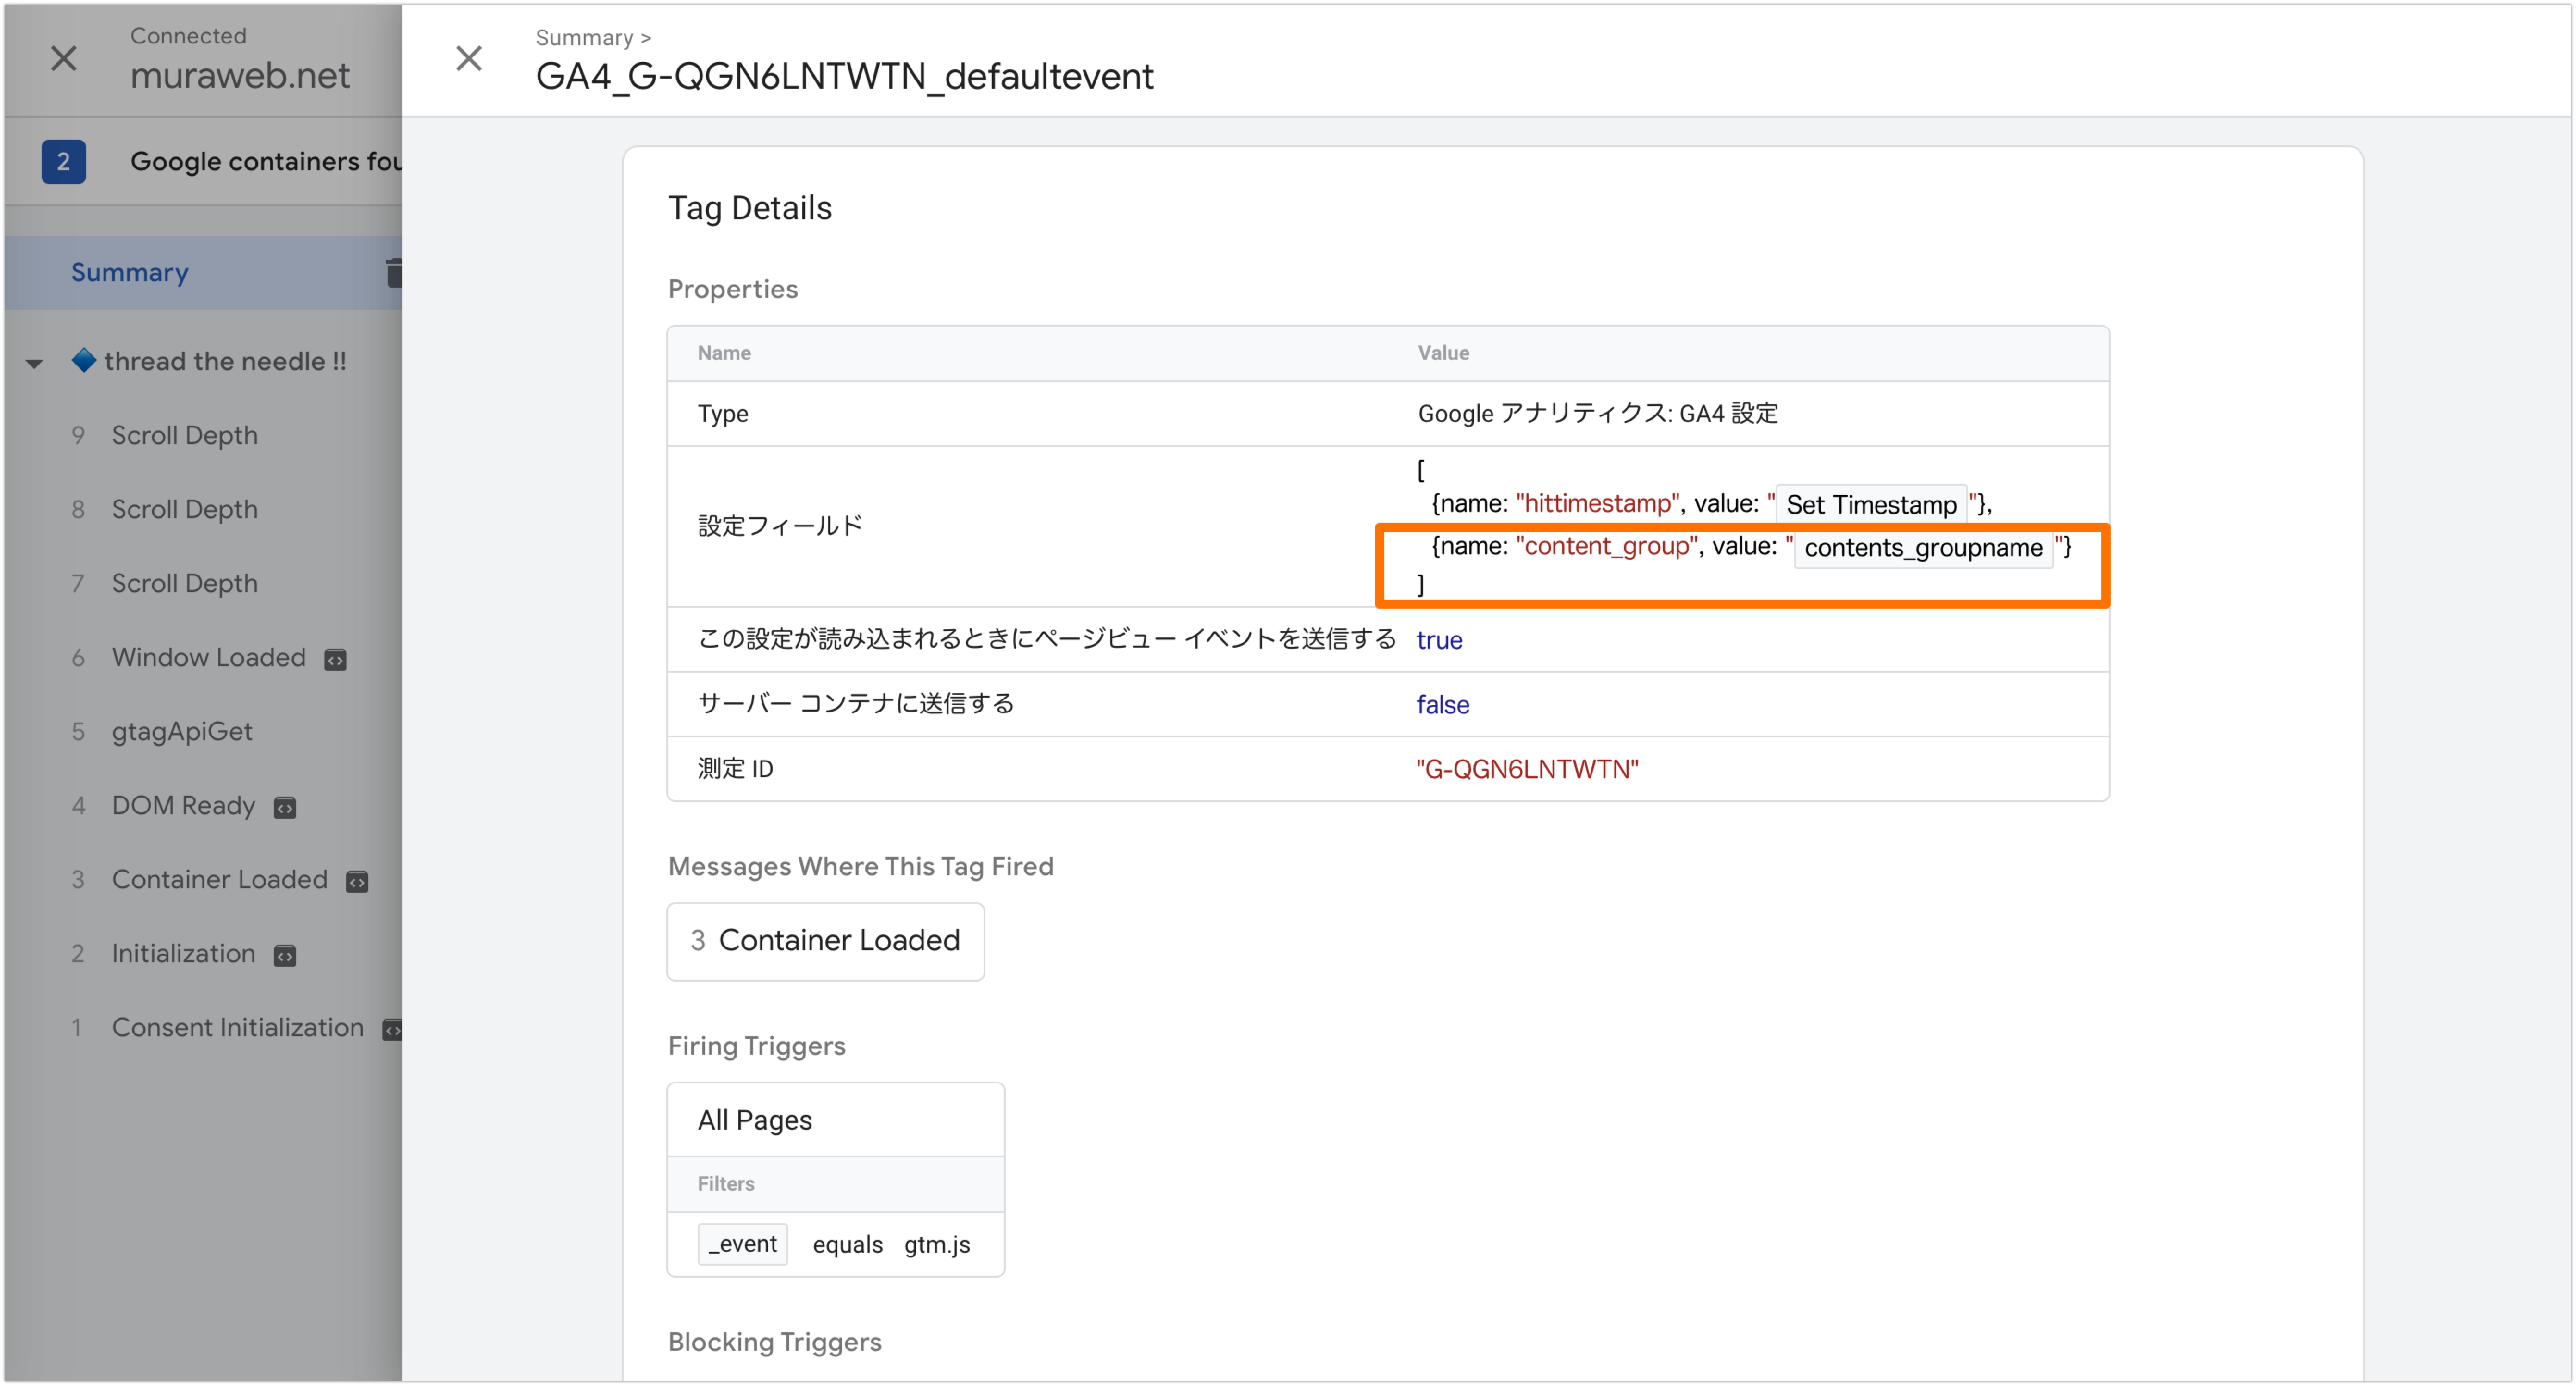Screen dimensions: 2576x1386
Task: Click the false value for server container
Action: click(x=1442, y=705)
